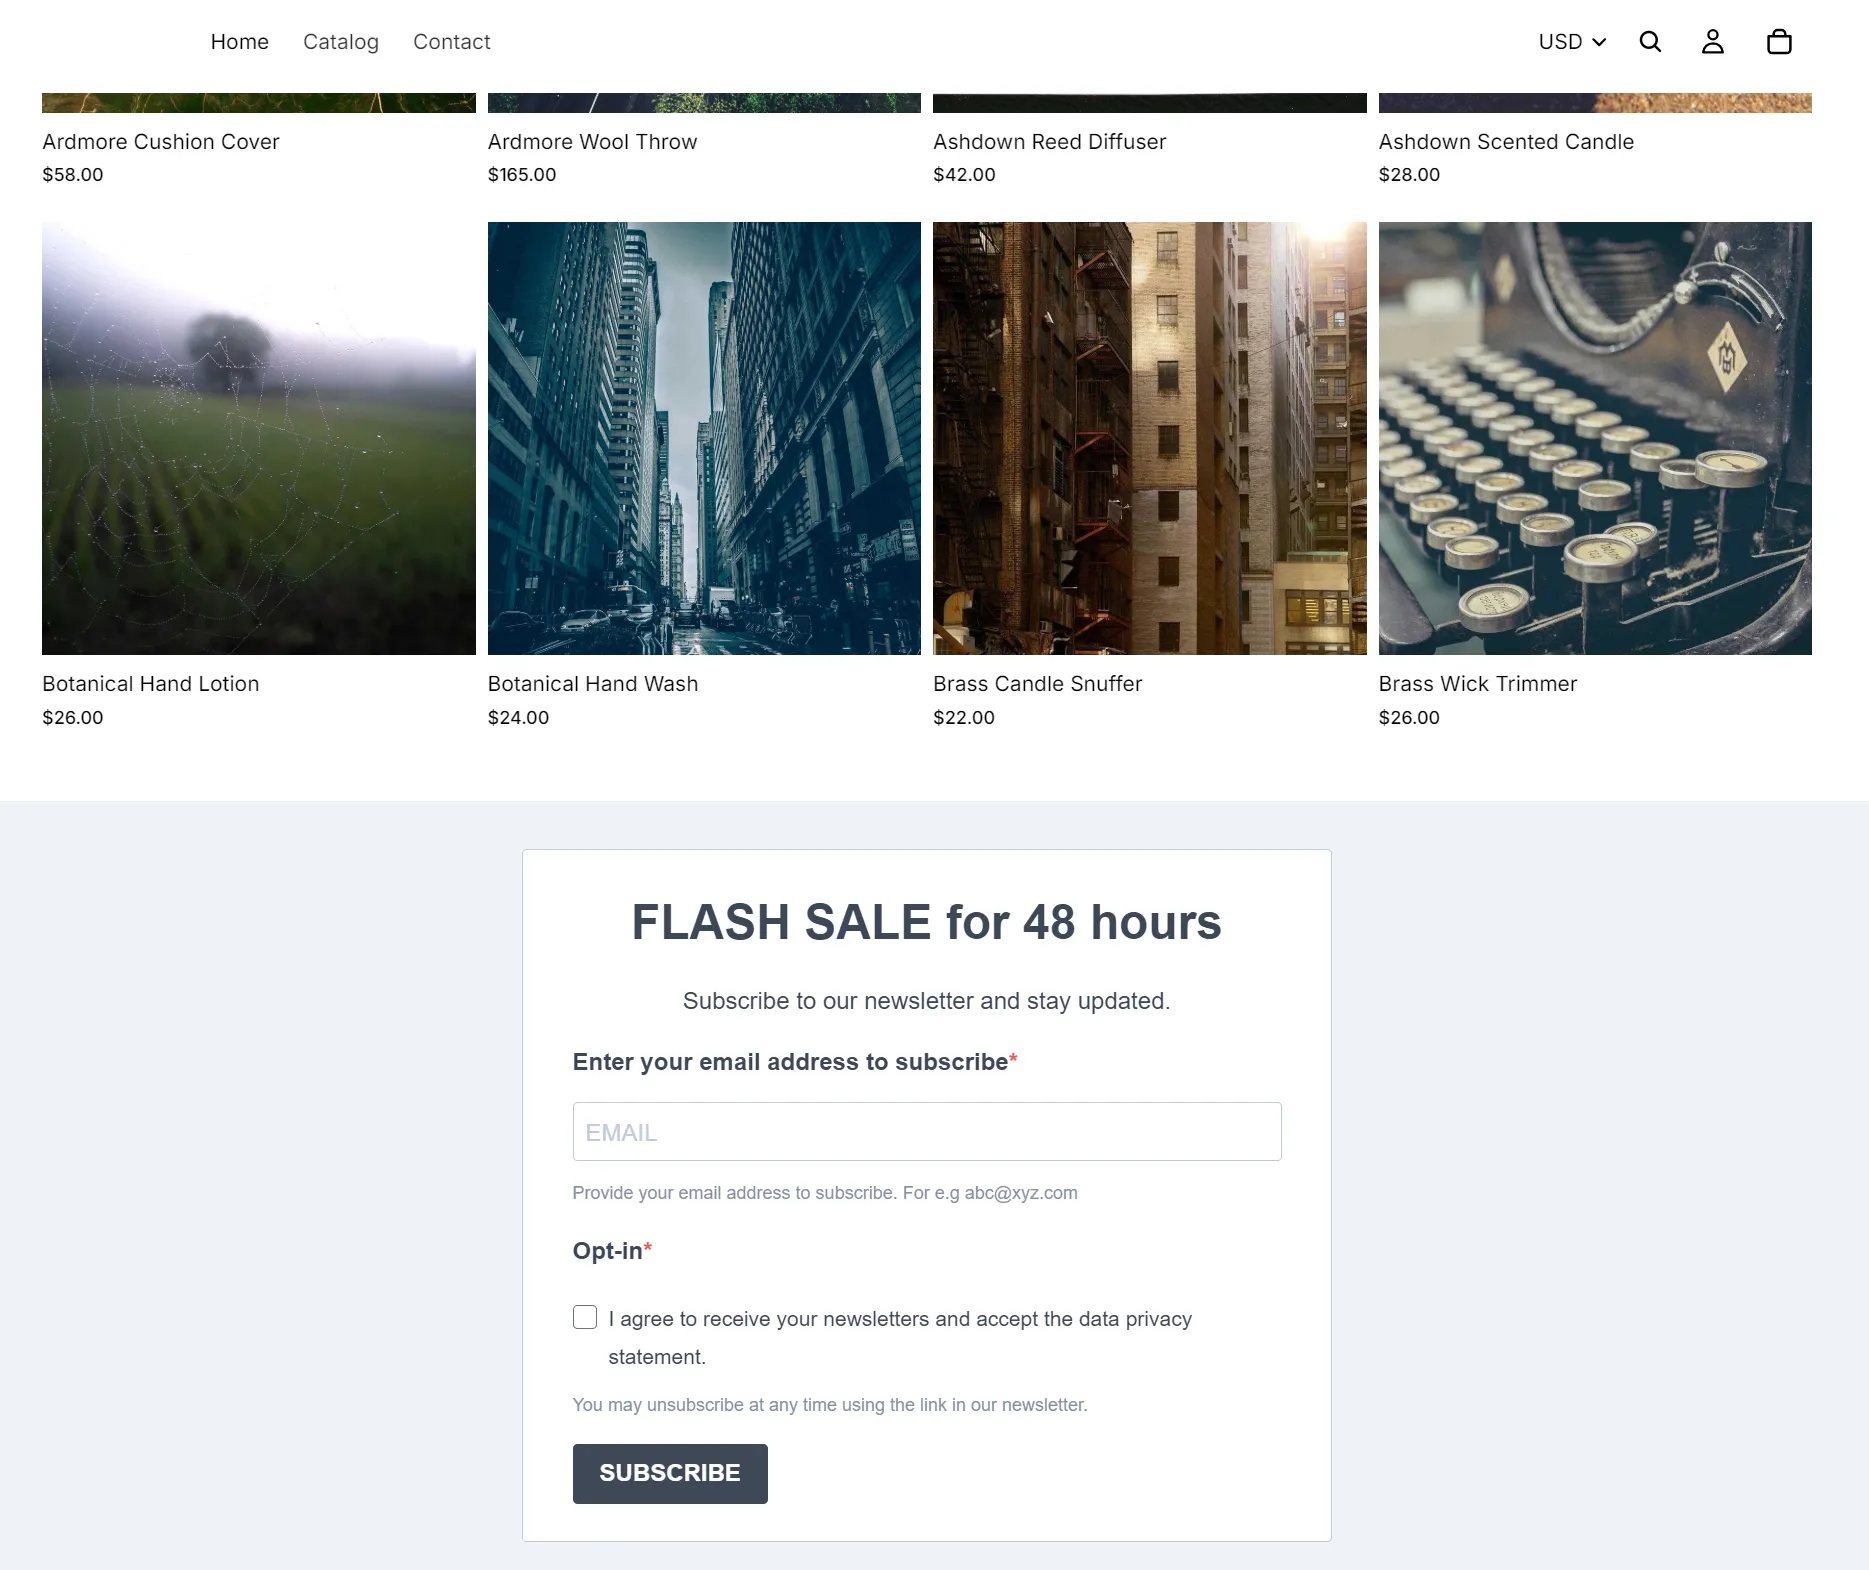Open the Ashdown Scented Candle product link
Screen dimensions: 1869x1570
click(1507, 142)
